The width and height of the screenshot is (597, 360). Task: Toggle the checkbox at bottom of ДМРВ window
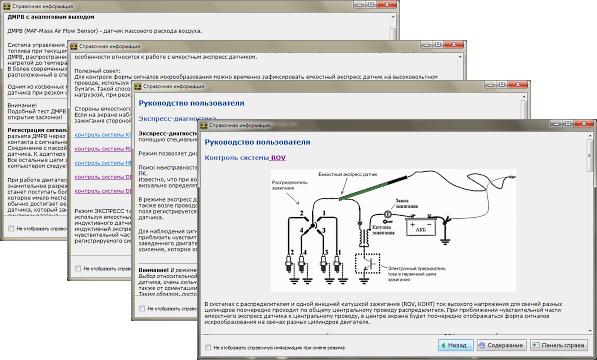11,228
